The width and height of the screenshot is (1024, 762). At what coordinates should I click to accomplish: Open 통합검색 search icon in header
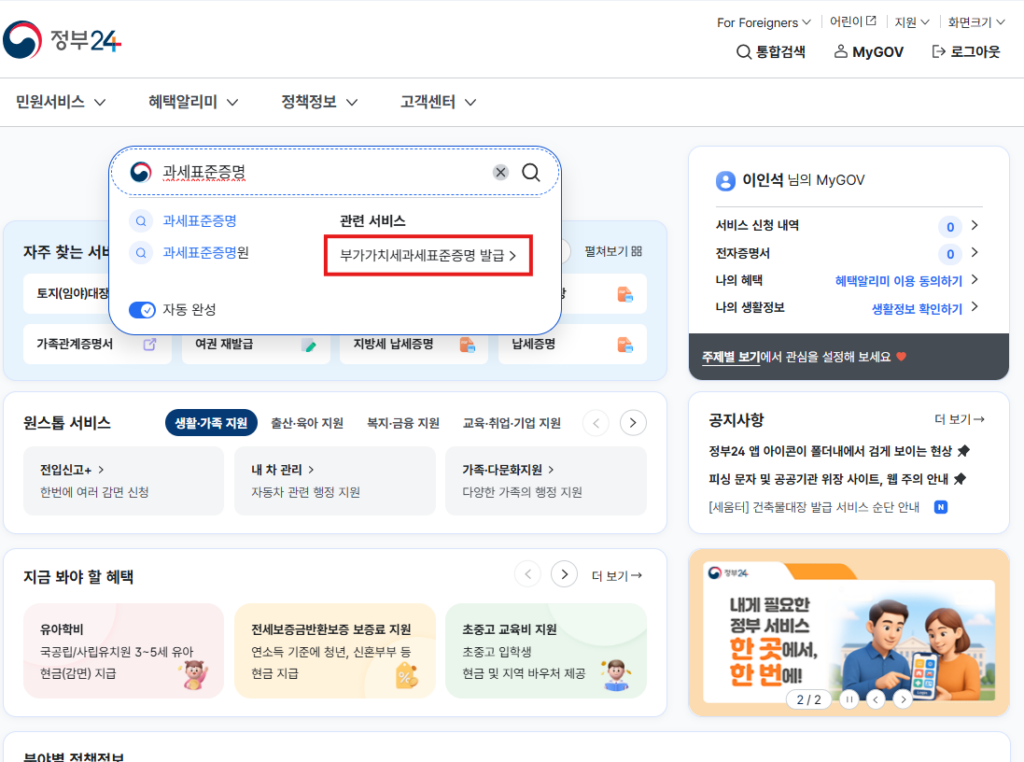pos(743,52)
